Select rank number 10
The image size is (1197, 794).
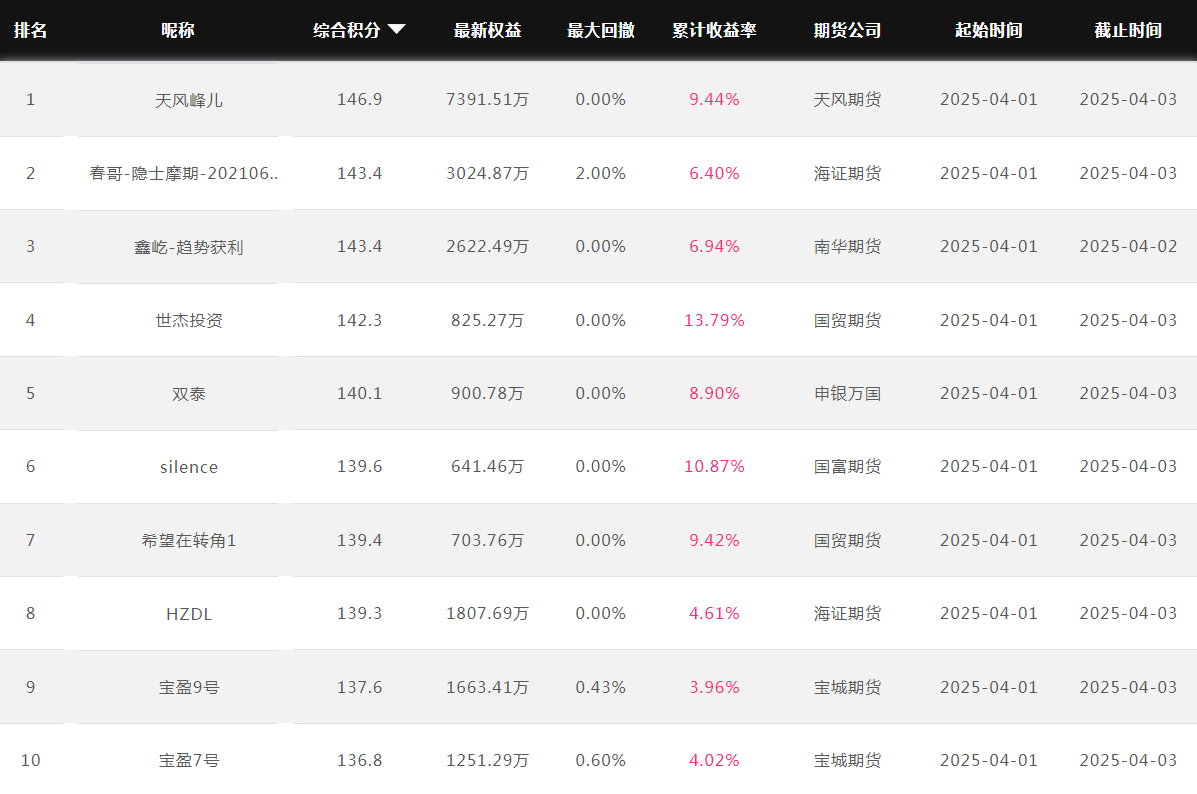click(x=31, y=760)
